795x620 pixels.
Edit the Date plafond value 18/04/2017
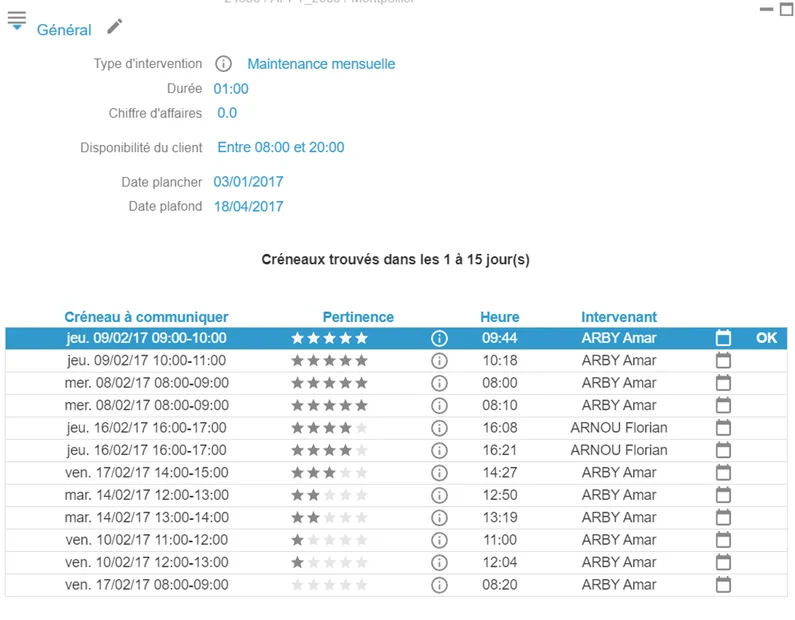(248, 207)
